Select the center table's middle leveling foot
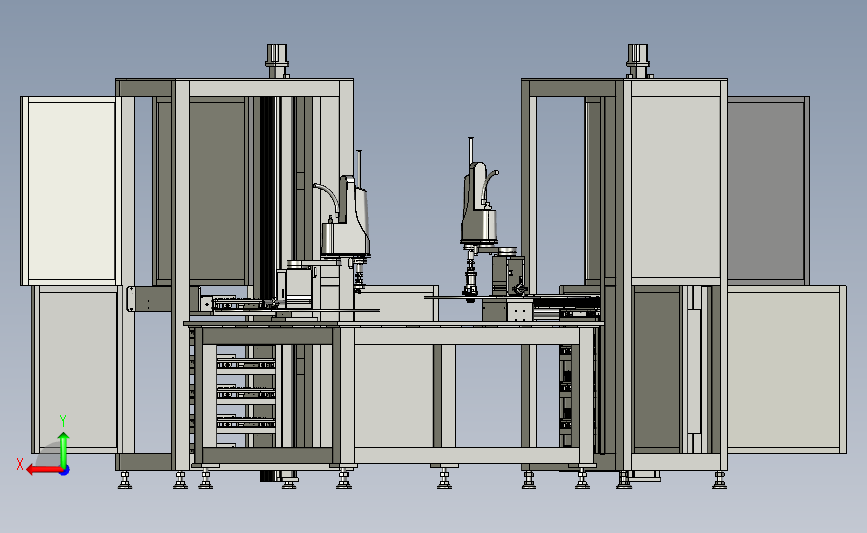Image resolution: width=867 pixels, height=533 pixels. [x=444, y=478]
